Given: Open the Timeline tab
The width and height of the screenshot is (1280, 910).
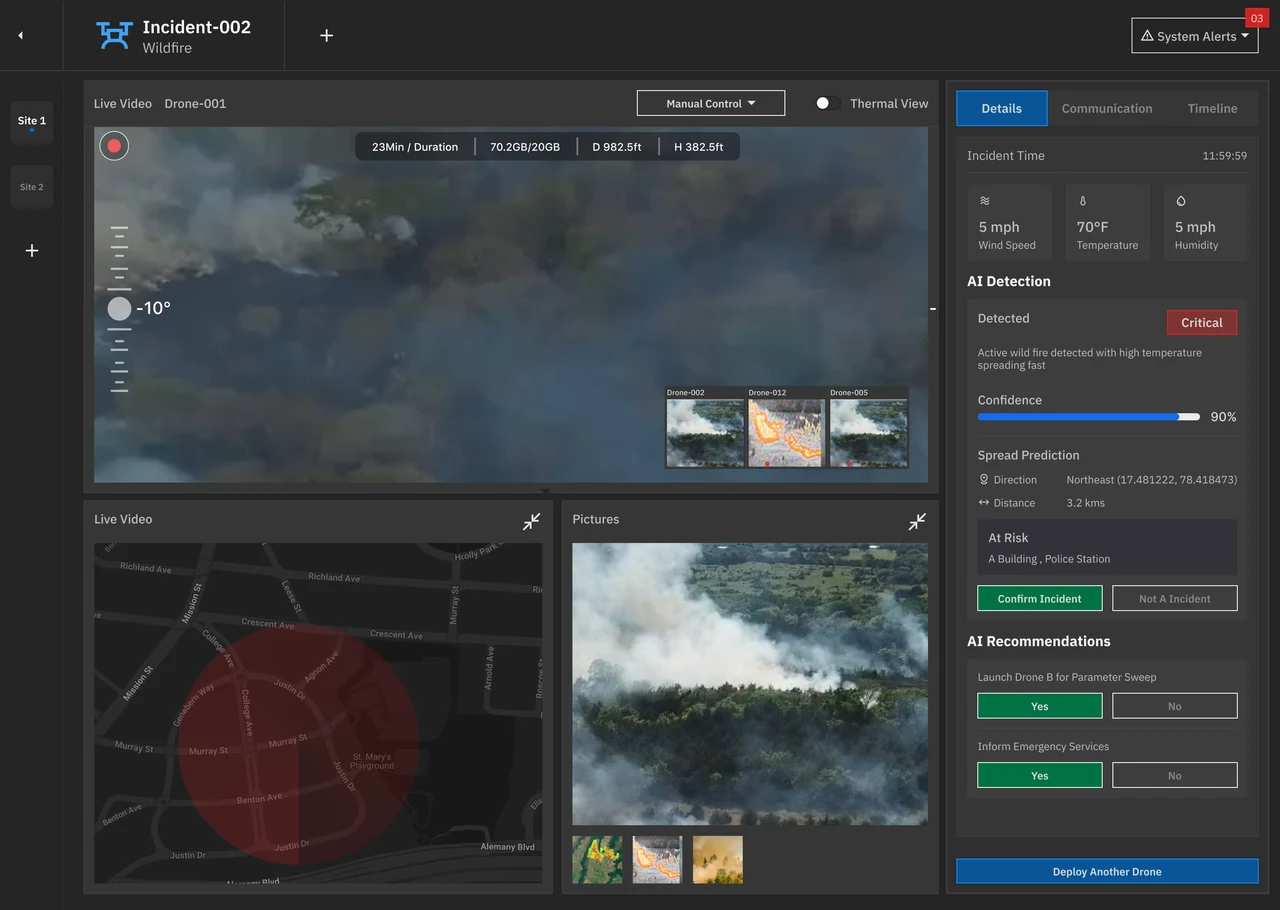Looking at the screenshot, I should coord(1212,108).
